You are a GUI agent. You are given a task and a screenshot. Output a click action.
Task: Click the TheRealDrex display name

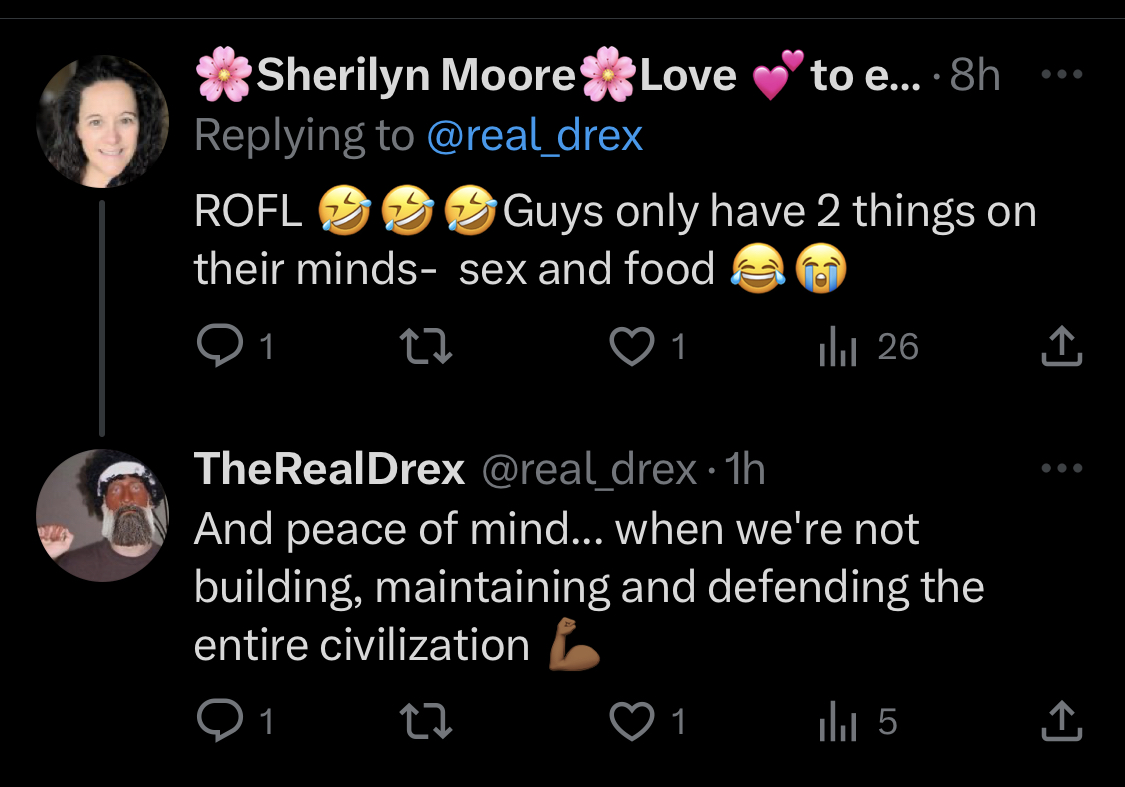pyautogui.click(x=329, y=469)
